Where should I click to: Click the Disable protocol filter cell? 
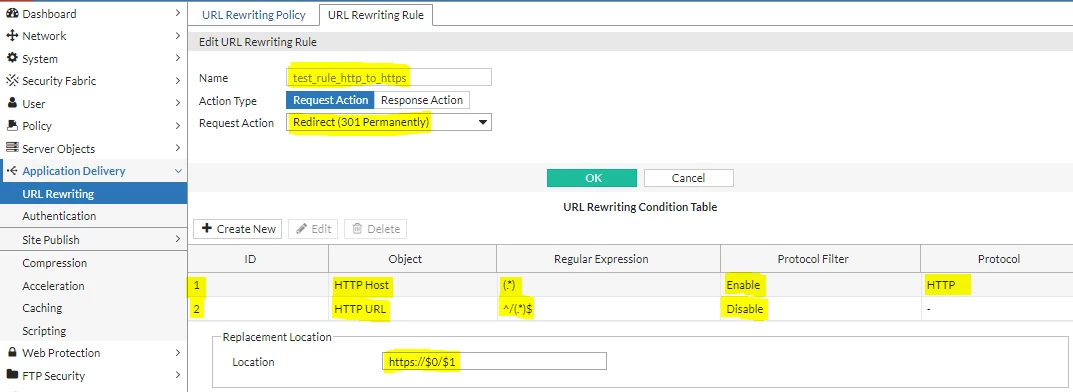(820, 309)
